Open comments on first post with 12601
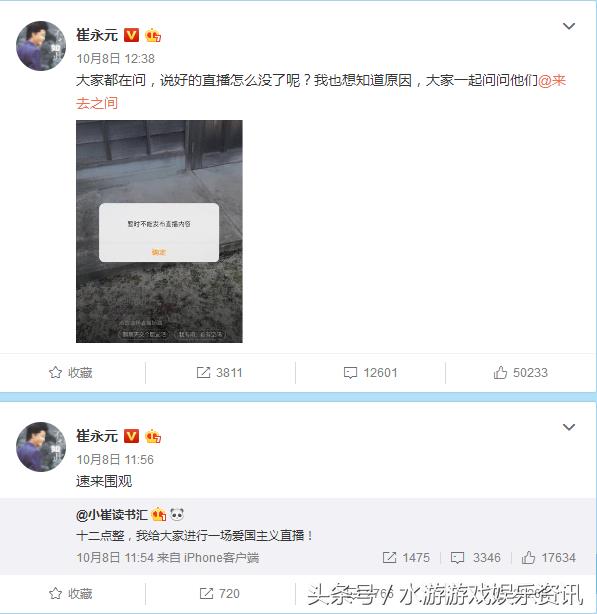 (x=370, y=372)
